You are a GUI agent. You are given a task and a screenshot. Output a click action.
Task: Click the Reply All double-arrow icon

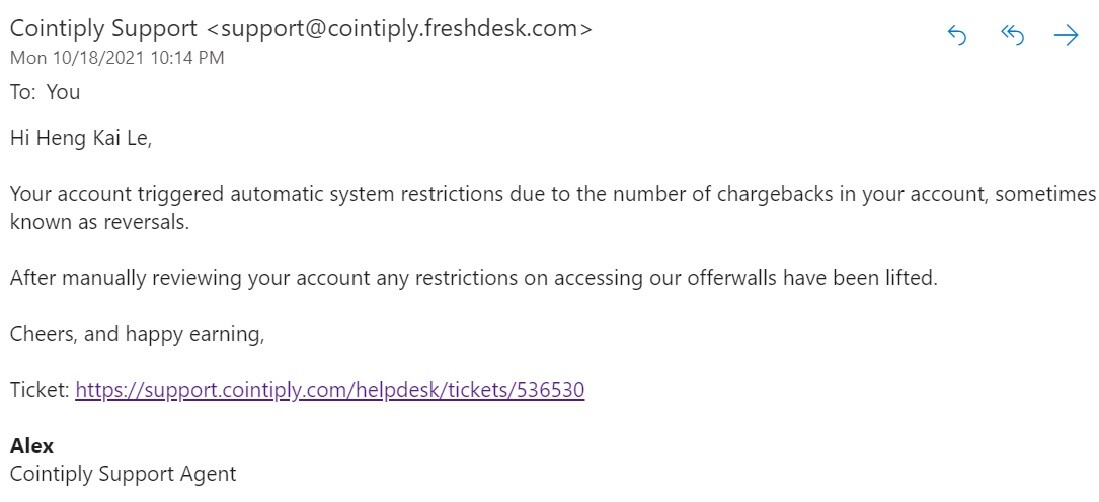1012,35
